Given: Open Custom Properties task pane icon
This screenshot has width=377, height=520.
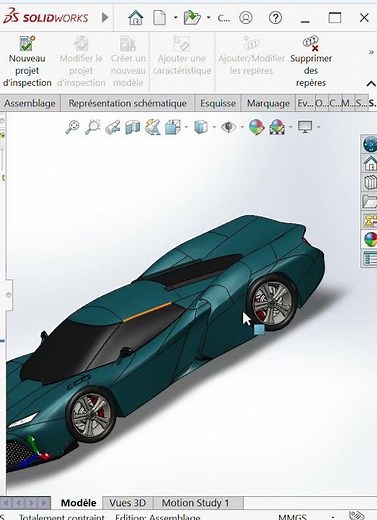Looking at the screenshot, I should click(x=370, y=258).
